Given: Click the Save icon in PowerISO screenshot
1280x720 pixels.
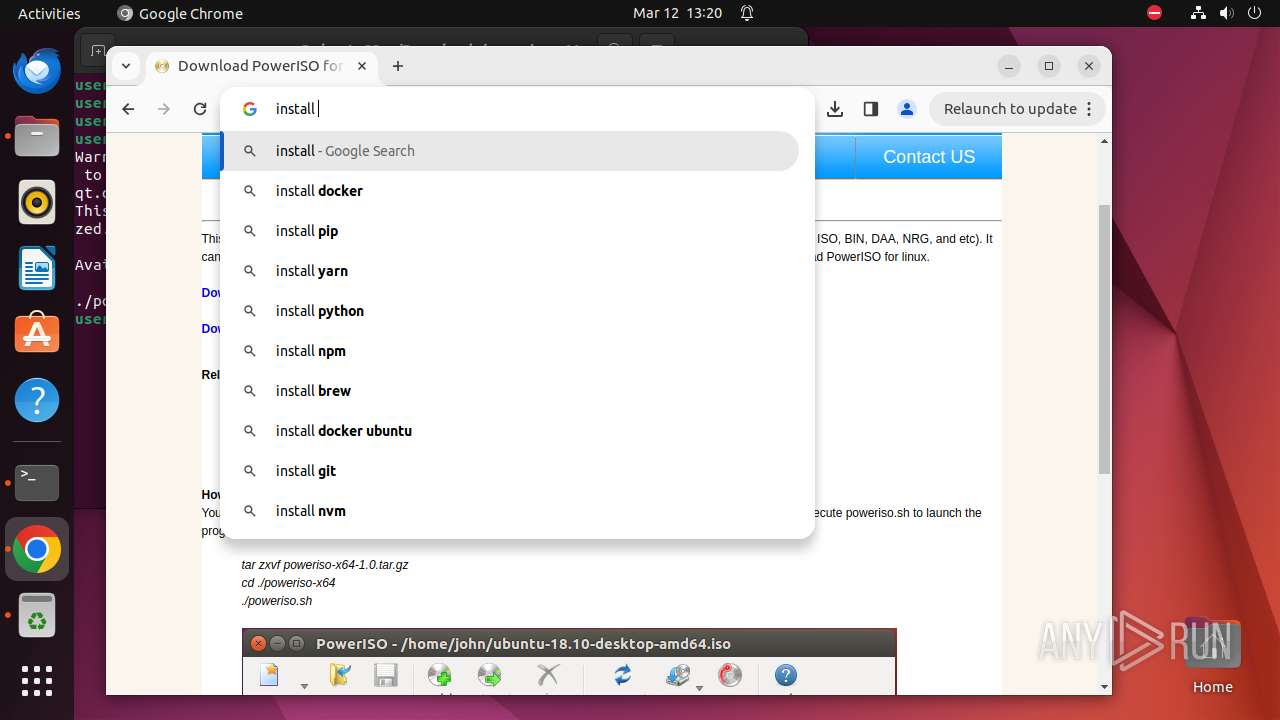Looking at the screenshot, I should point(386,675).
